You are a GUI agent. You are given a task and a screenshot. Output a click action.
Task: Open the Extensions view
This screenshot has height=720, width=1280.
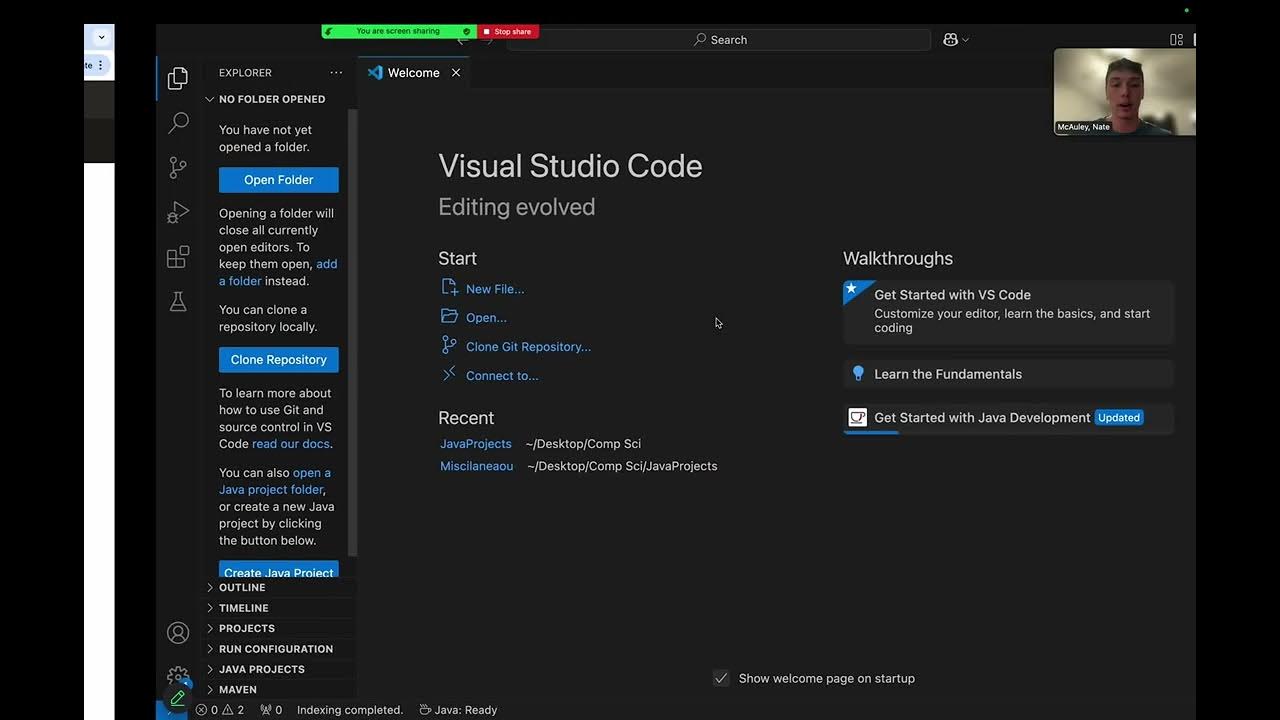pyautogui.click(x=178, y=257)
